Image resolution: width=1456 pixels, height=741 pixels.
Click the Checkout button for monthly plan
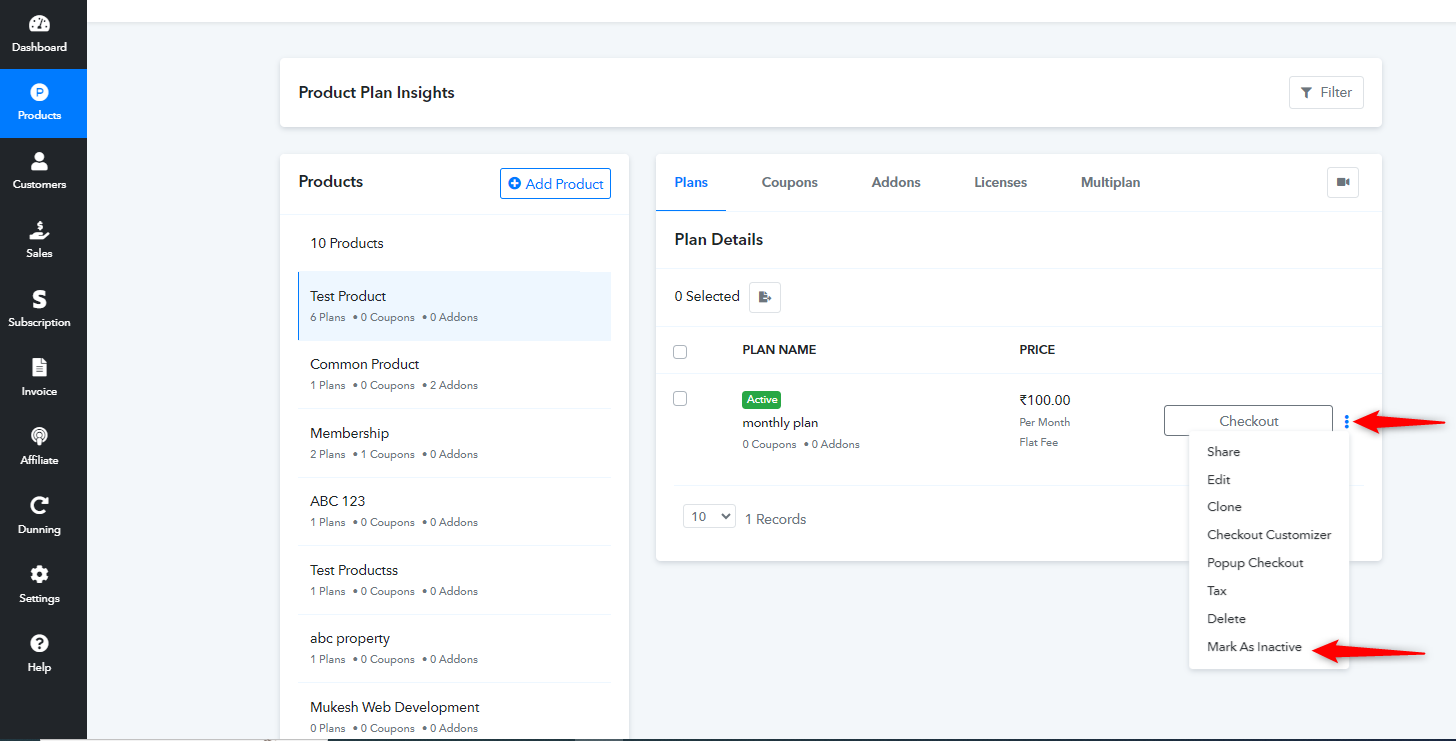coord(1248,421)
